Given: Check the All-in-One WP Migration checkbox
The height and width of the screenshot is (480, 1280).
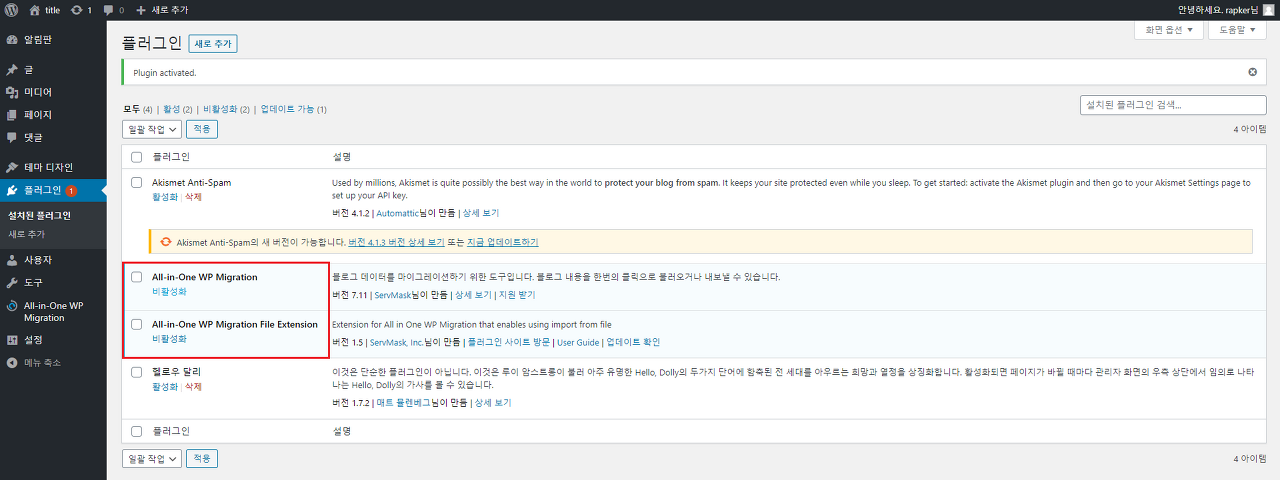Looking at the screenshot, I should 137,277.
